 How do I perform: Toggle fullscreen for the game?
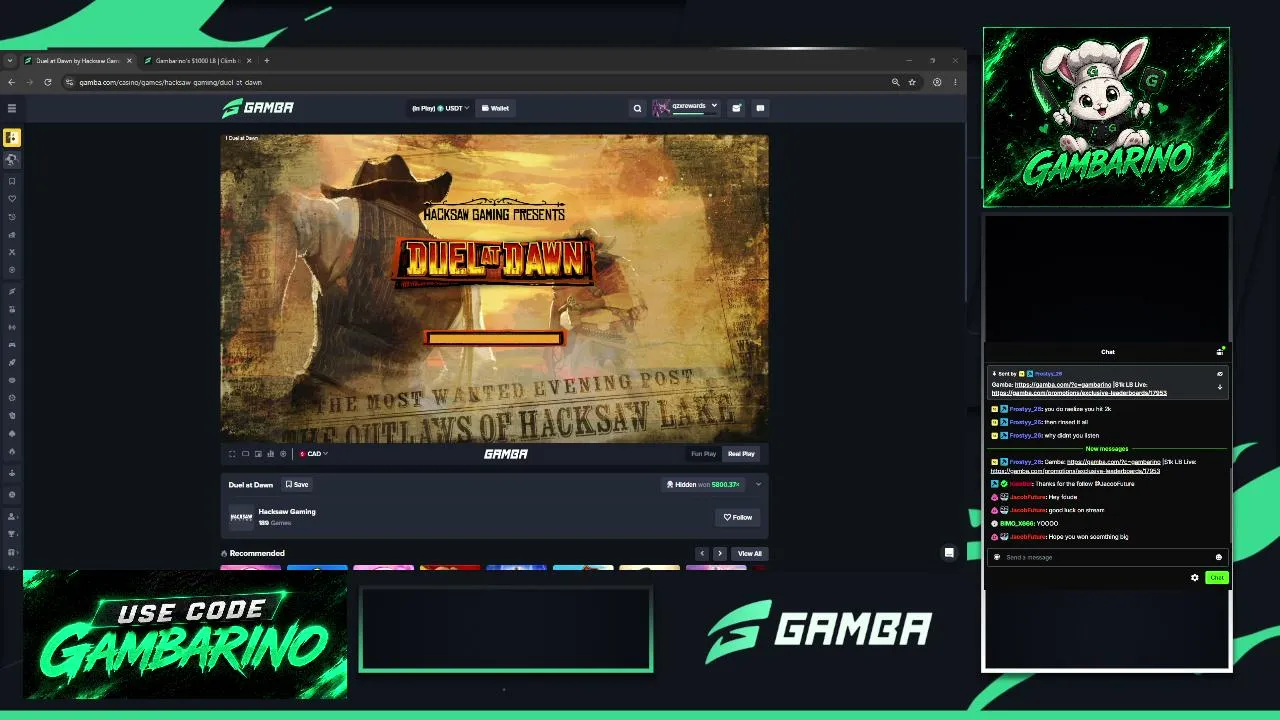pyautogui.click(x=232, y=454)
